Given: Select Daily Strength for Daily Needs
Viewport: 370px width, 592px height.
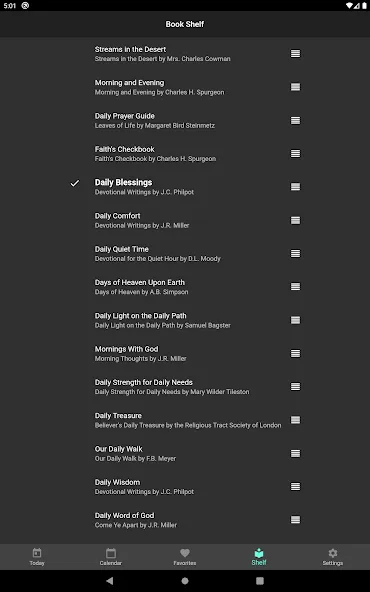Looking at the screenshot, I should point(185,387).
